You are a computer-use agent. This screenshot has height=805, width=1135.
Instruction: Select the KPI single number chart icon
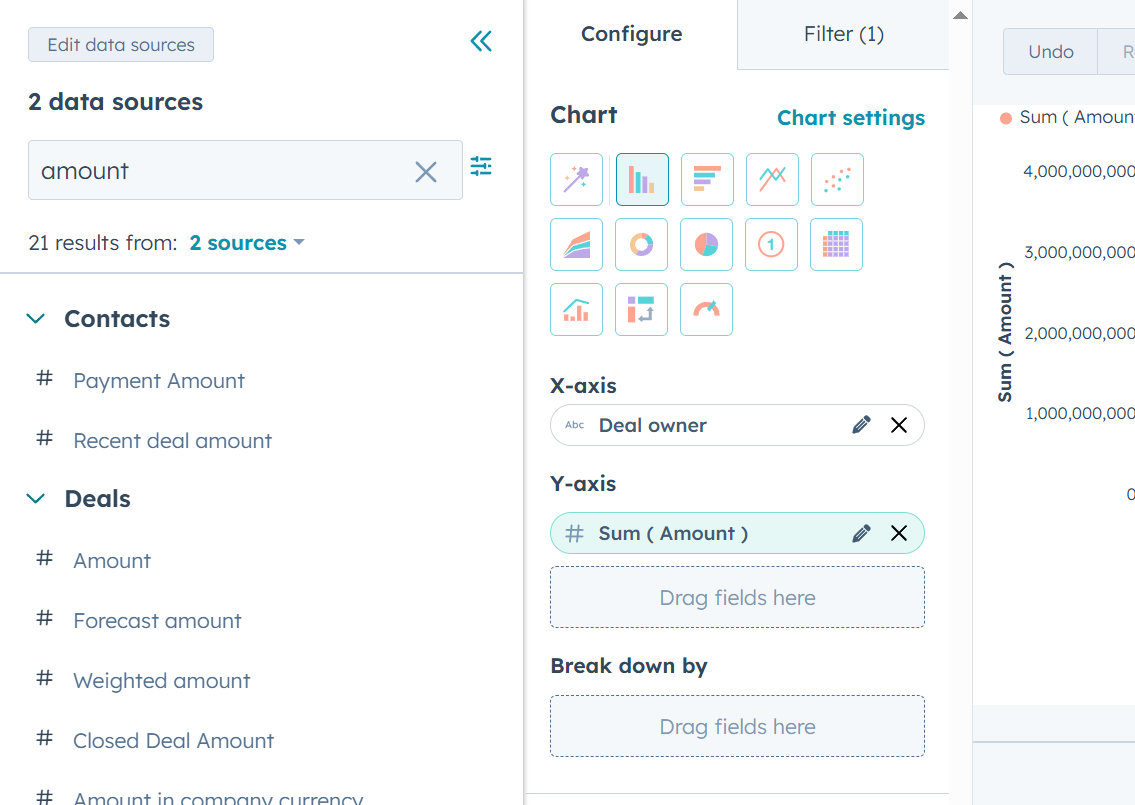[x=772, y=245]
